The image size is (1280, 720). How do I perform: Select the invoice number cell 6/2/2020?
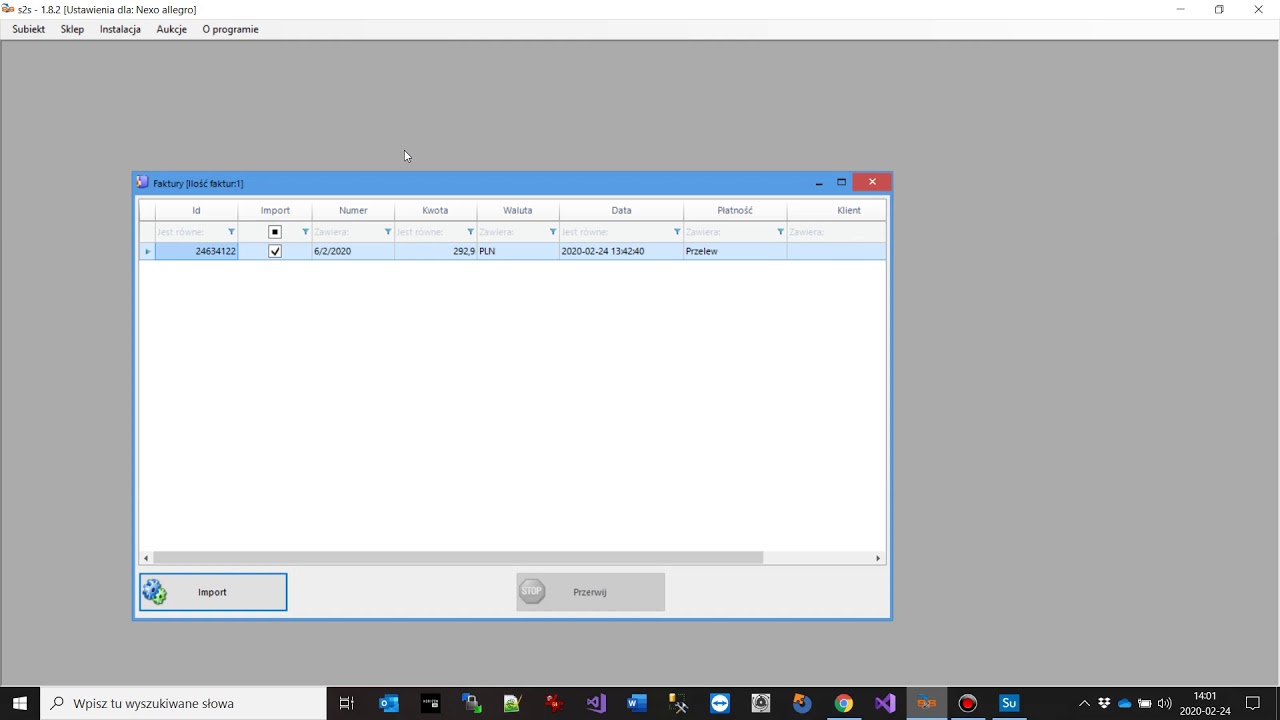pos(353,251)
